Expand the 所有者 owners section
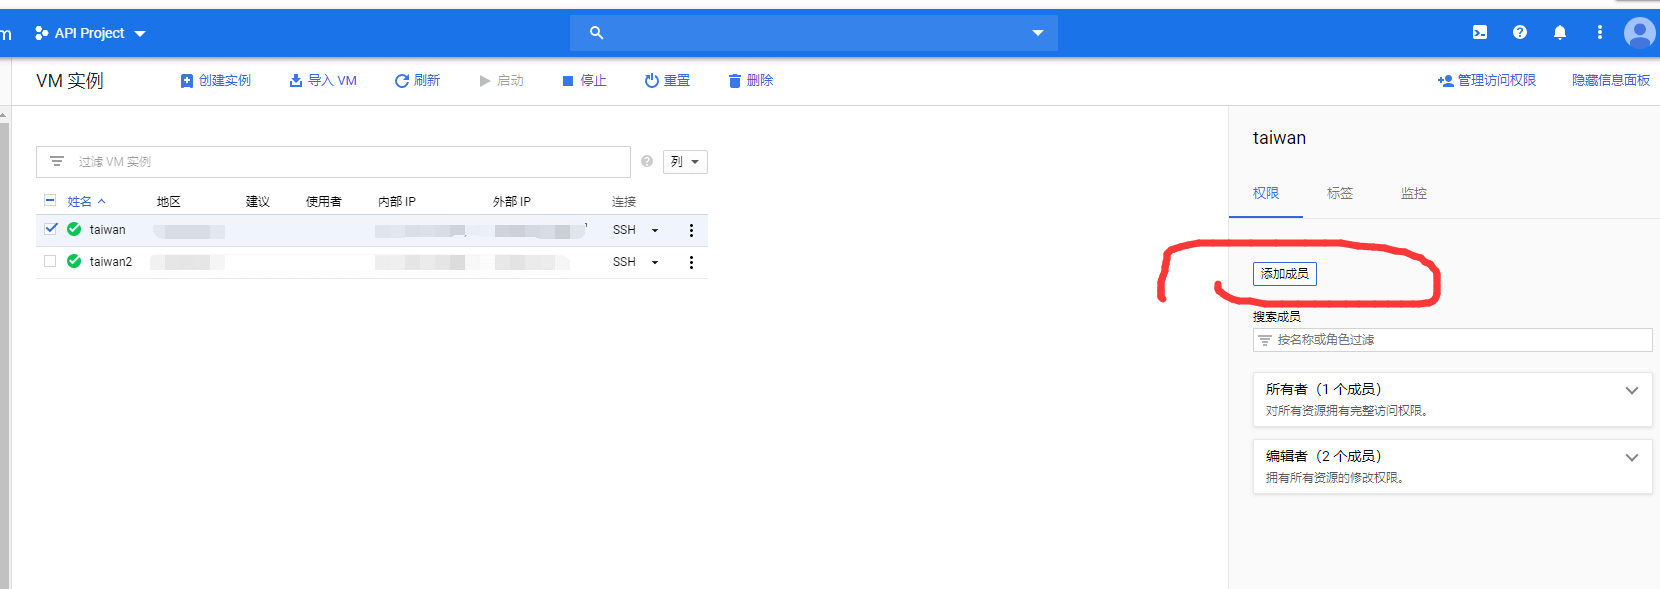Viewport: 1660px width, 589px height. point(1631,391)
